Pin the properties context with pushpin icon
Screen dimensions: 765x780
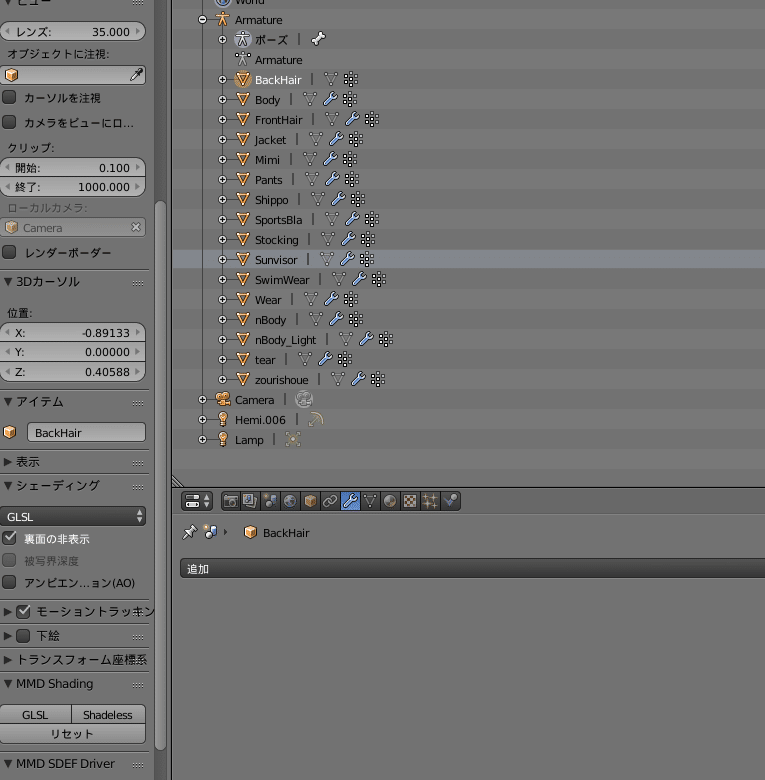pyautogui.click(x=190, y=532)
